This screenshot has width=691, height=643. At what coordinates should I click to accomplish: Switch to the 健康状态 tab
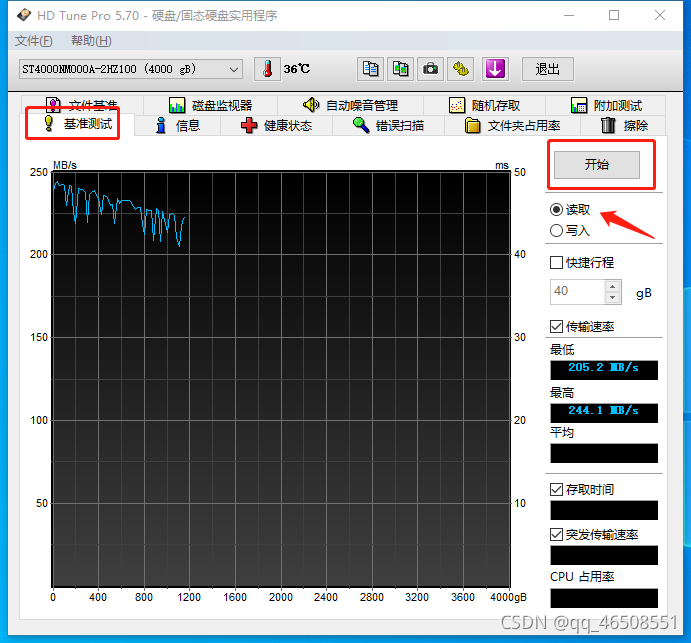tap(276, 126)
